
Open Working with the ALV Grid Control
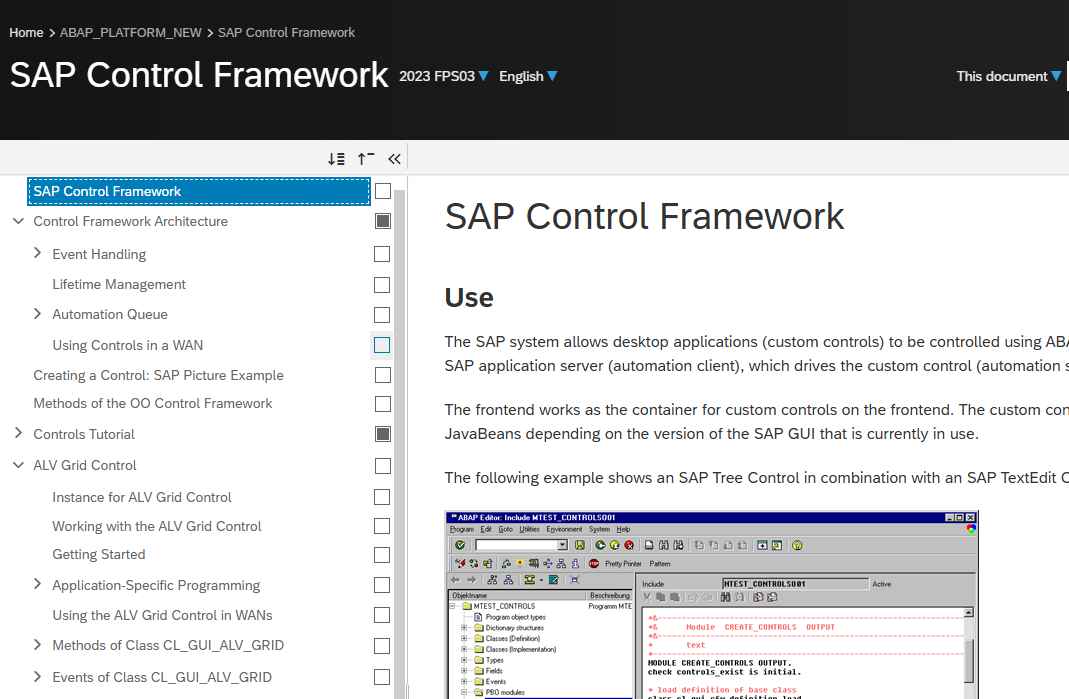tap(157, 526)
